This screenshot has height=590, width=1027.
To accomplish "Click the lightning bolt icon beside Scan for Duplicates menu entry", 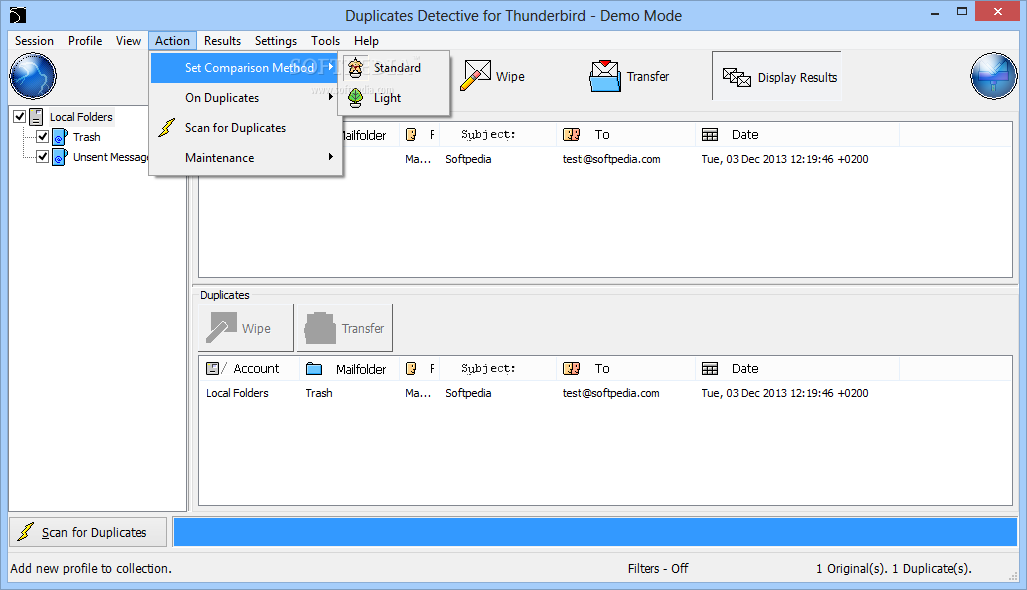I will coord(167,127).
